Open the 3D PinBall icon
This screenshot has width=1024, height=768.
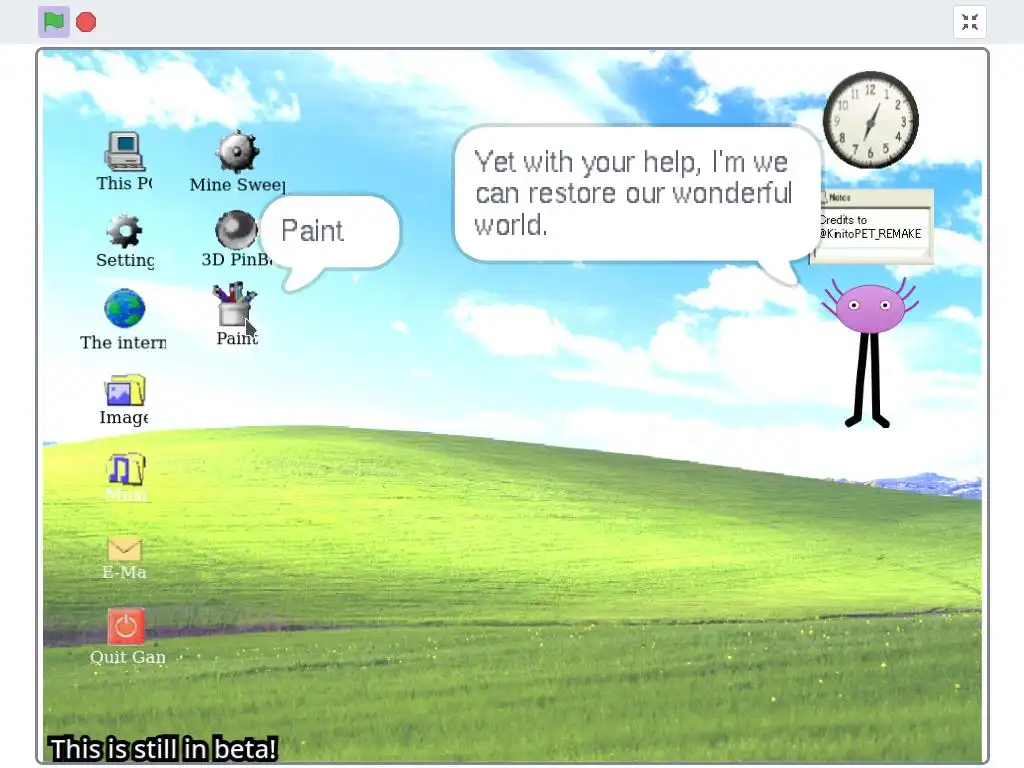coord(236,230)
